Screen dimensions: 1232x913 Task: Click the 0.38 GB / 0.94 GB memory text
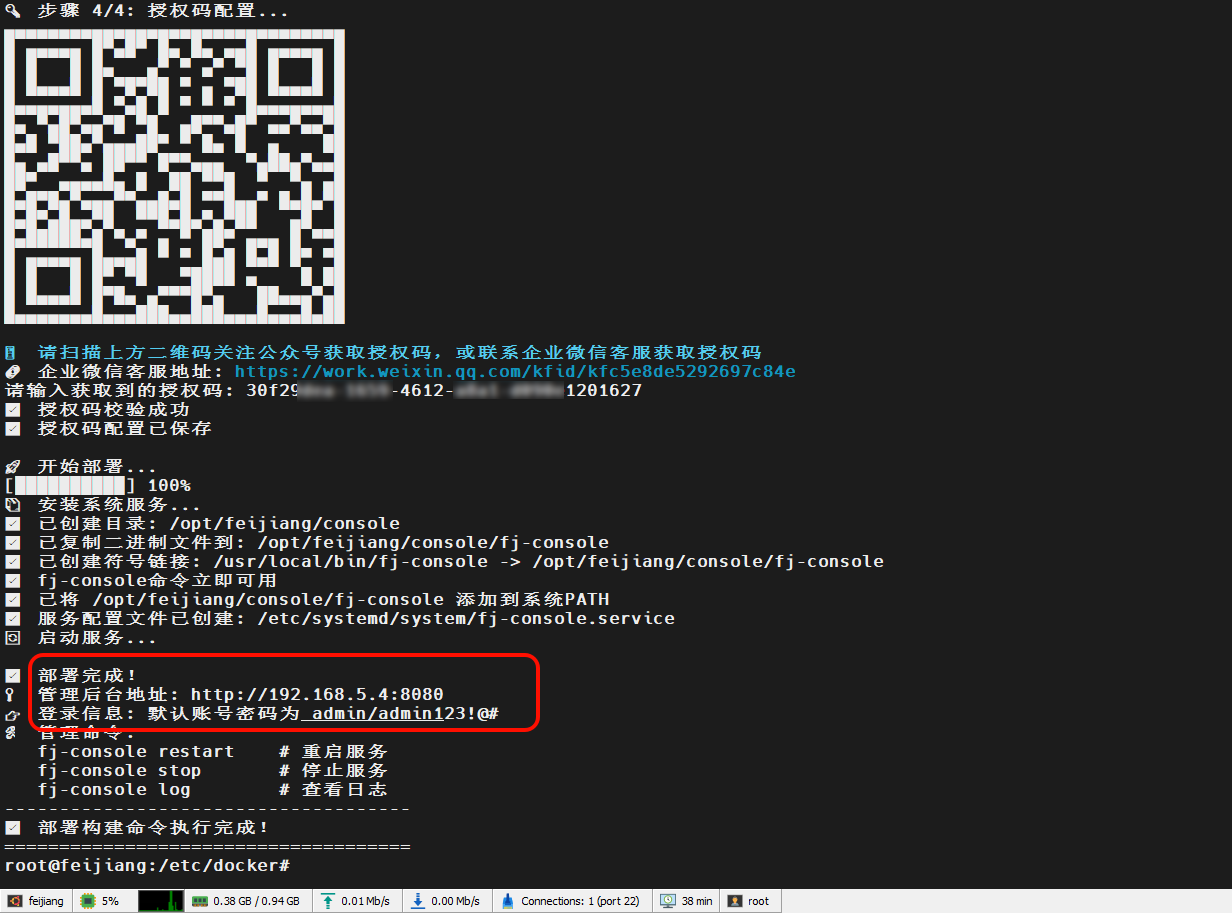tap(256, 901)
